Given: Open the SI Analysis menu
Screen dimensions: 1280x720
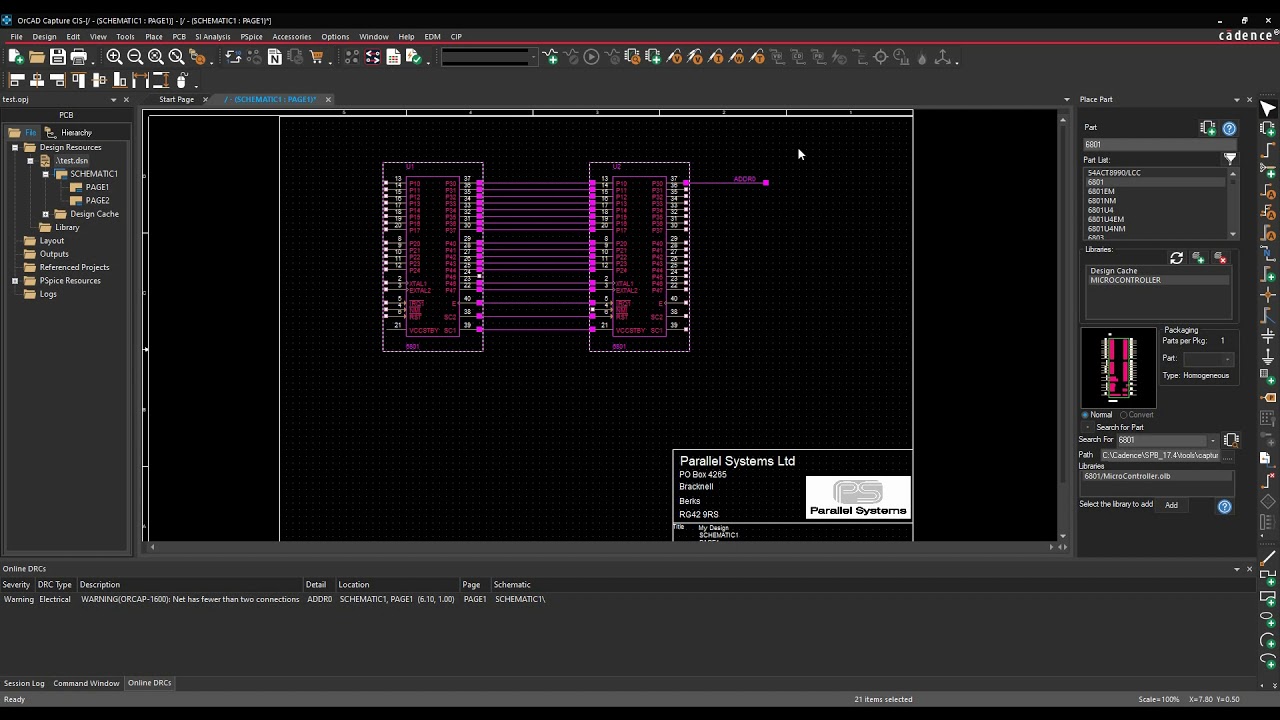Looking at the screenshot, I should tap(212, 36).
